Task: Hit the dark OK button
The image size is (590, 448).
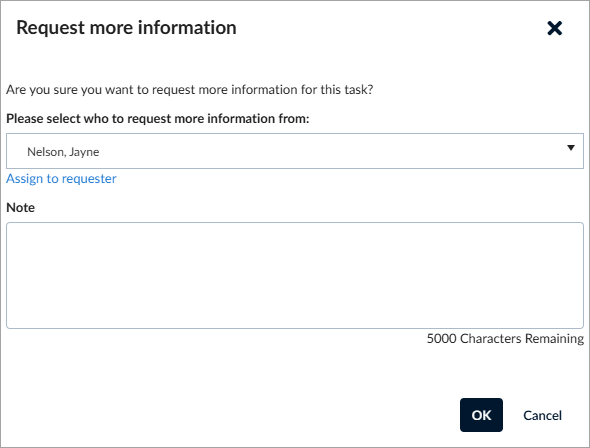Action: click(481, 415)
